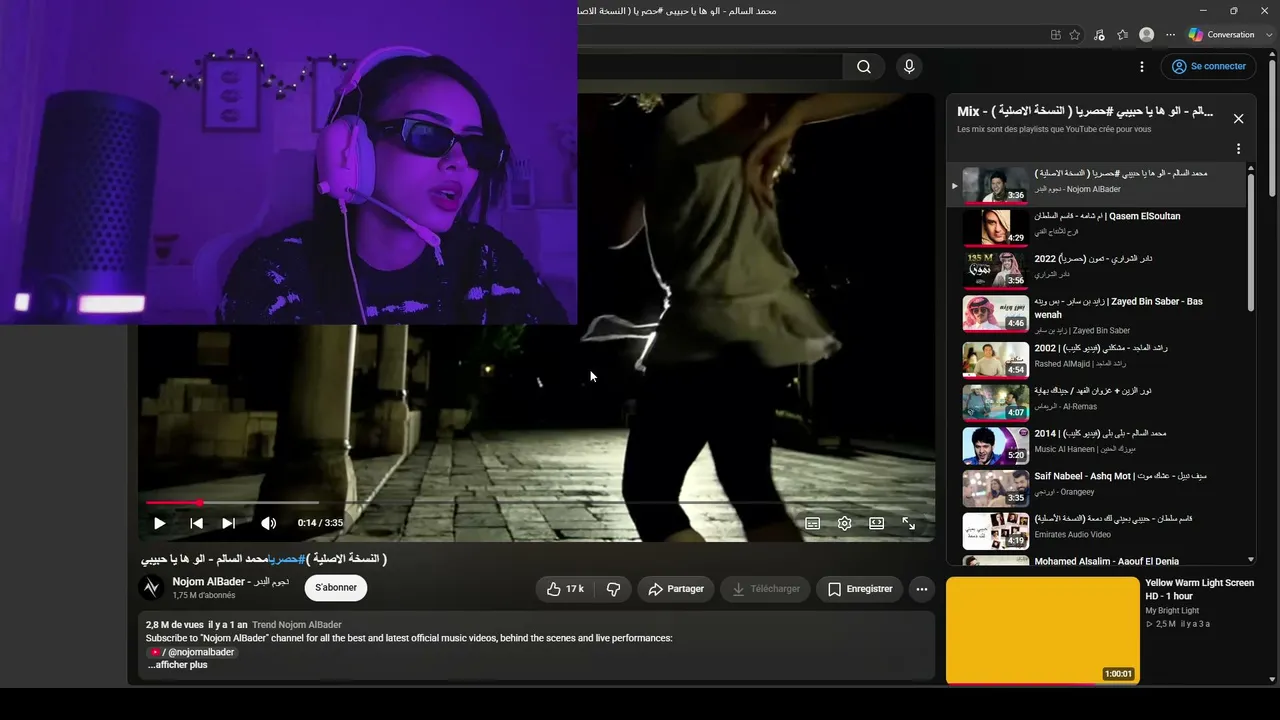This screenshot has width=1280, height=720.
Task: Share the video via the Partager button
Action: [676, 589]
